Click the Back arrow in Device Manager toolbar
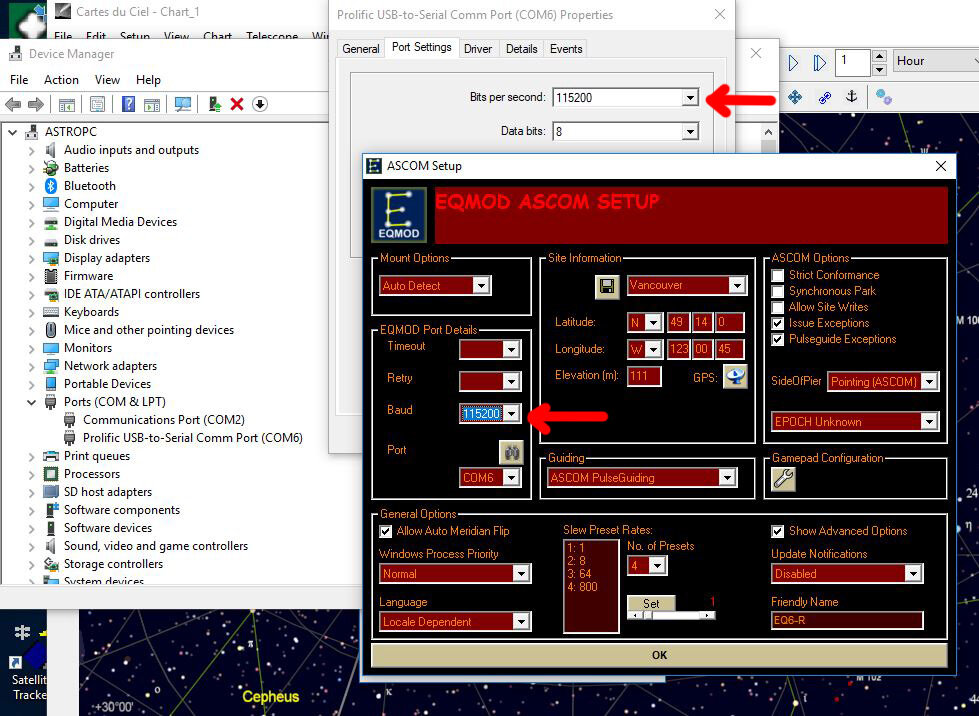 point(13,104)
